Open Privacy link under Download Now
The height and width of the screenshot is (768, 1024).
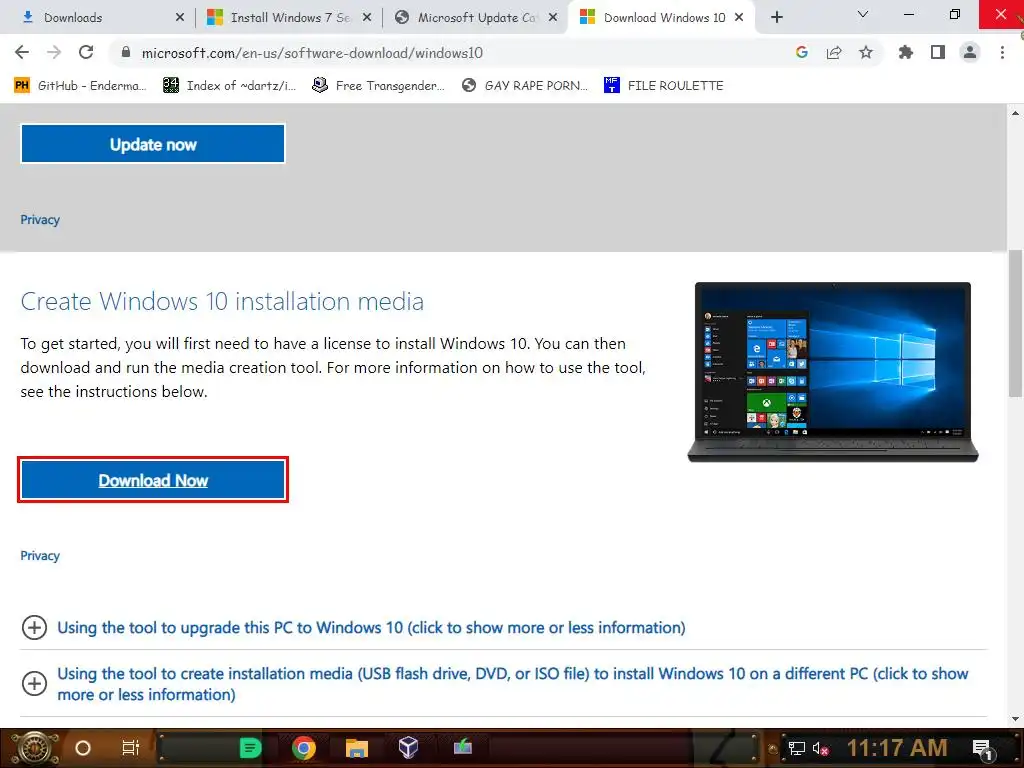coord(40,556)
